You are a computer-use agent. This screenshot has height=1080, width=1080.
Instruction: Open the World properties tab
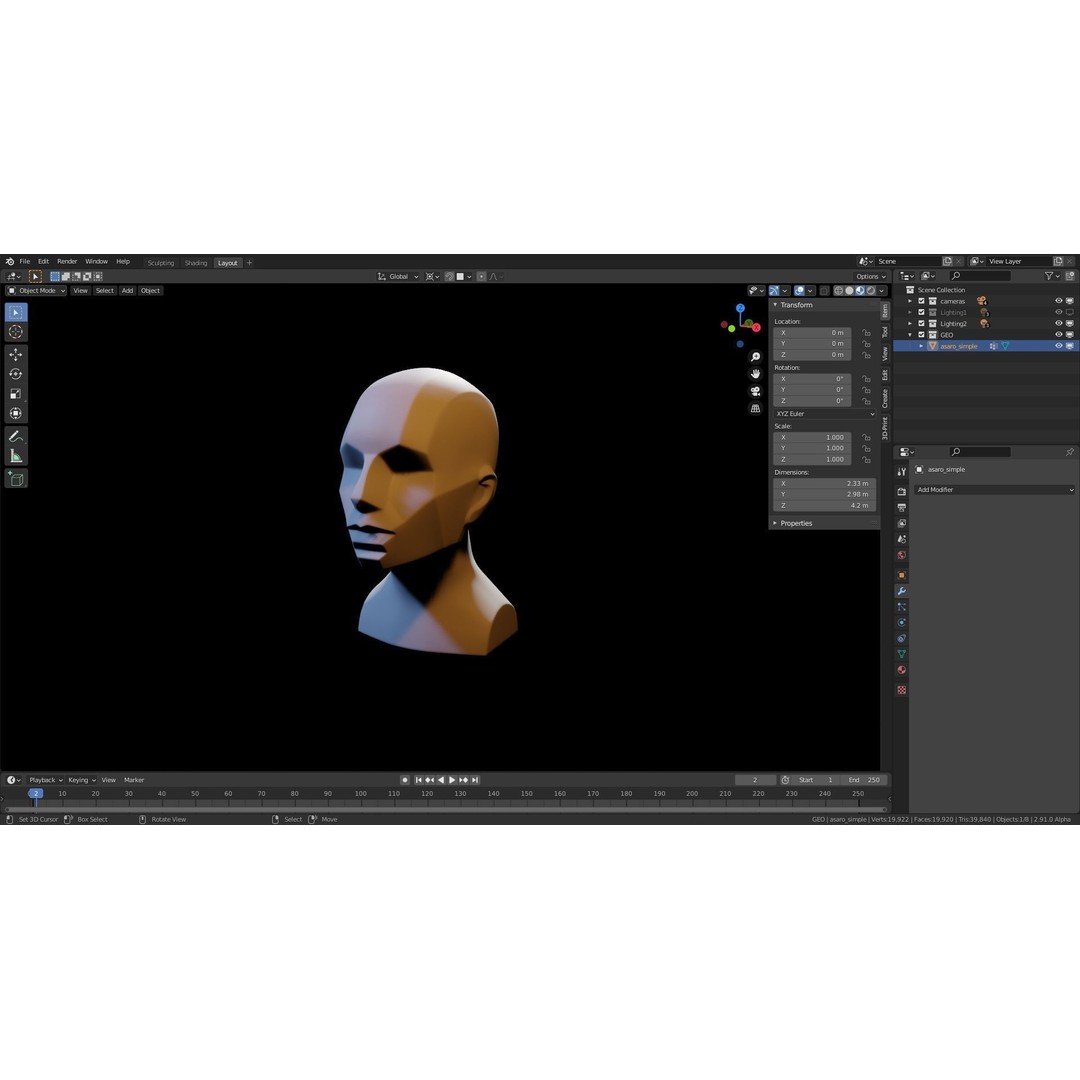point(902,555)
